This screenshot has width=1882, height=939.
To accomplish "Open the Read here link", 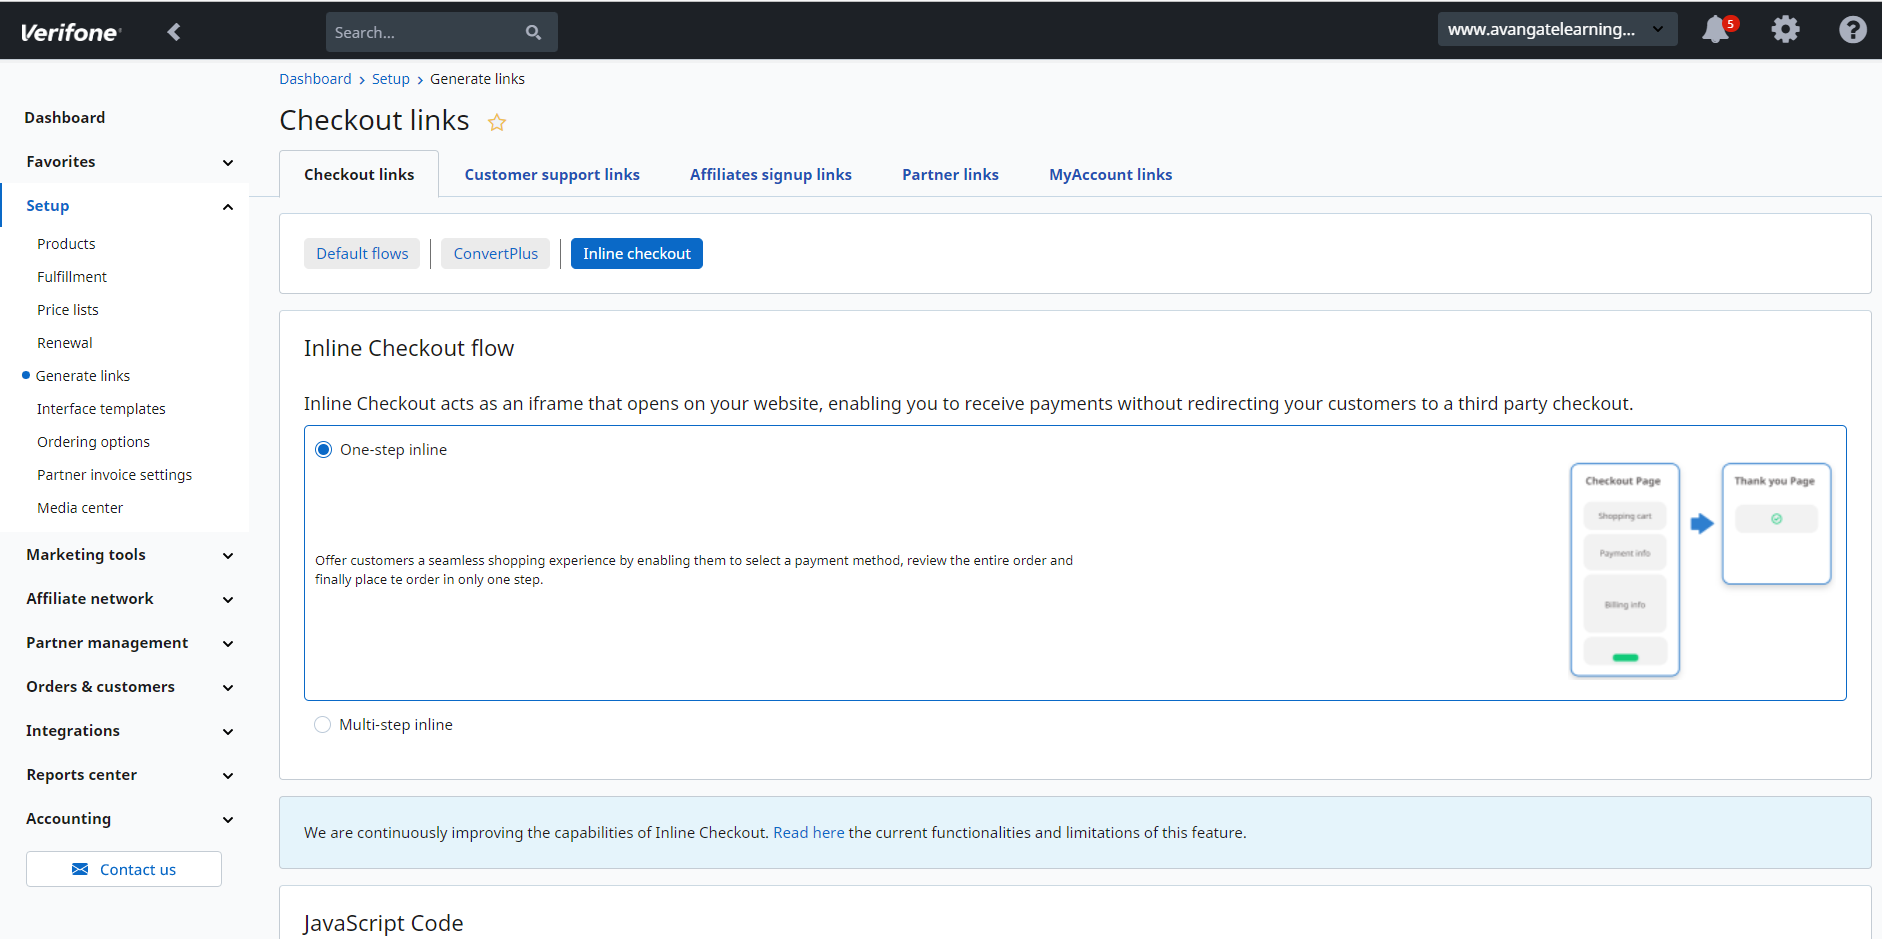I will coord(808,832).
